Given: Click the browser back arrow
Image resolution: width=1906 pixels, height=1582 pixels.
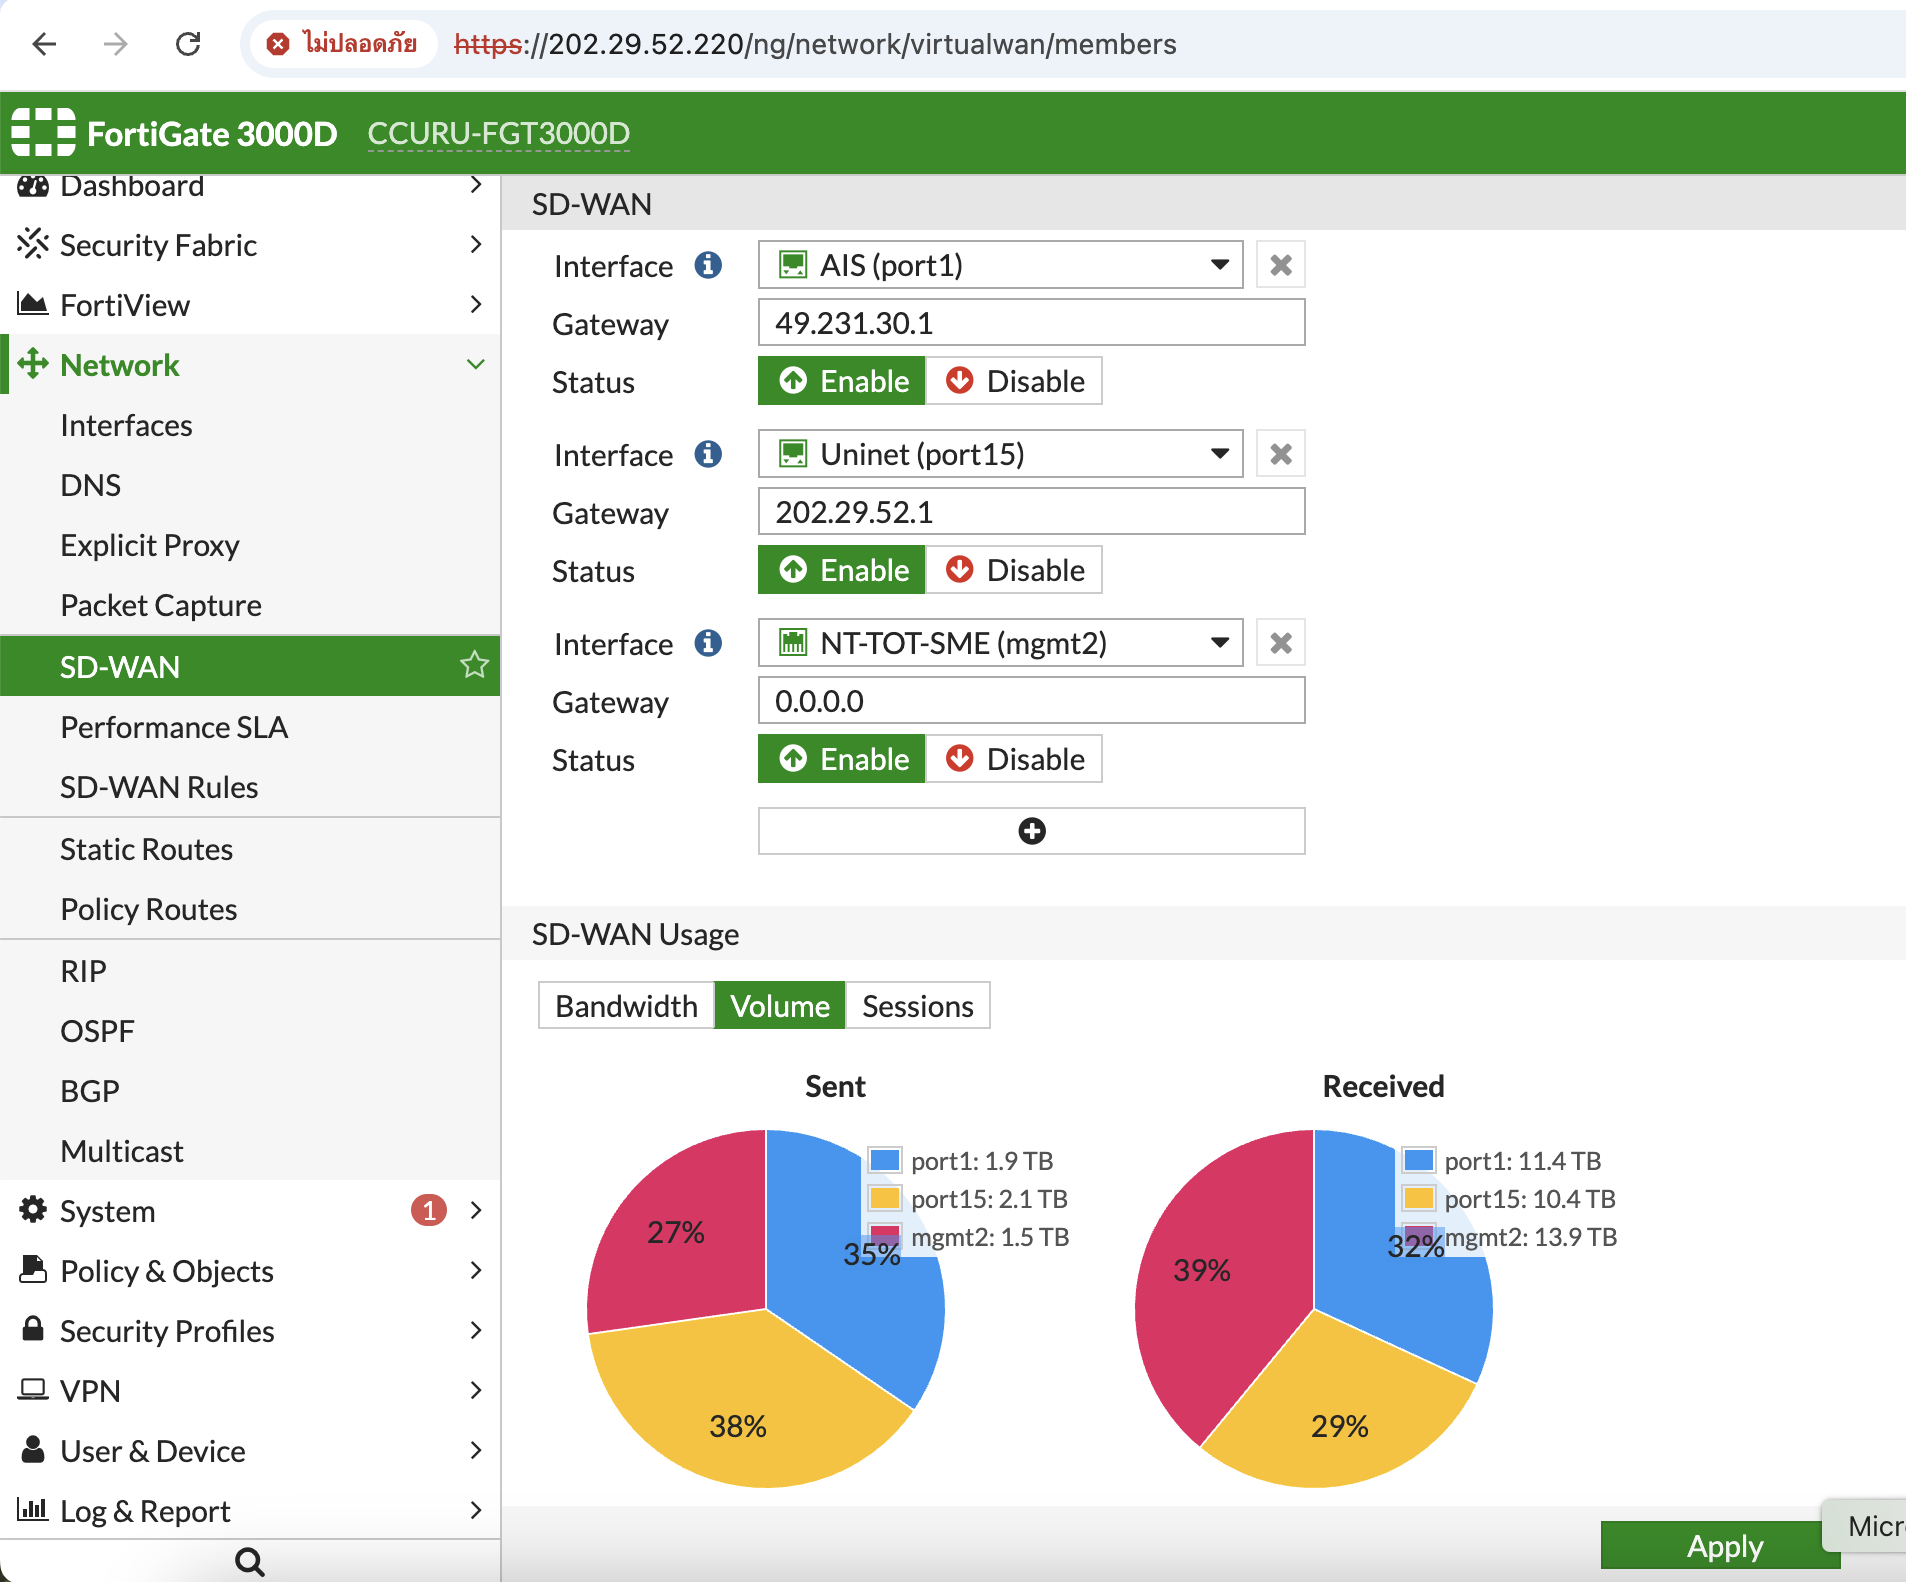Looking at the screenshot, I should 44,44.
